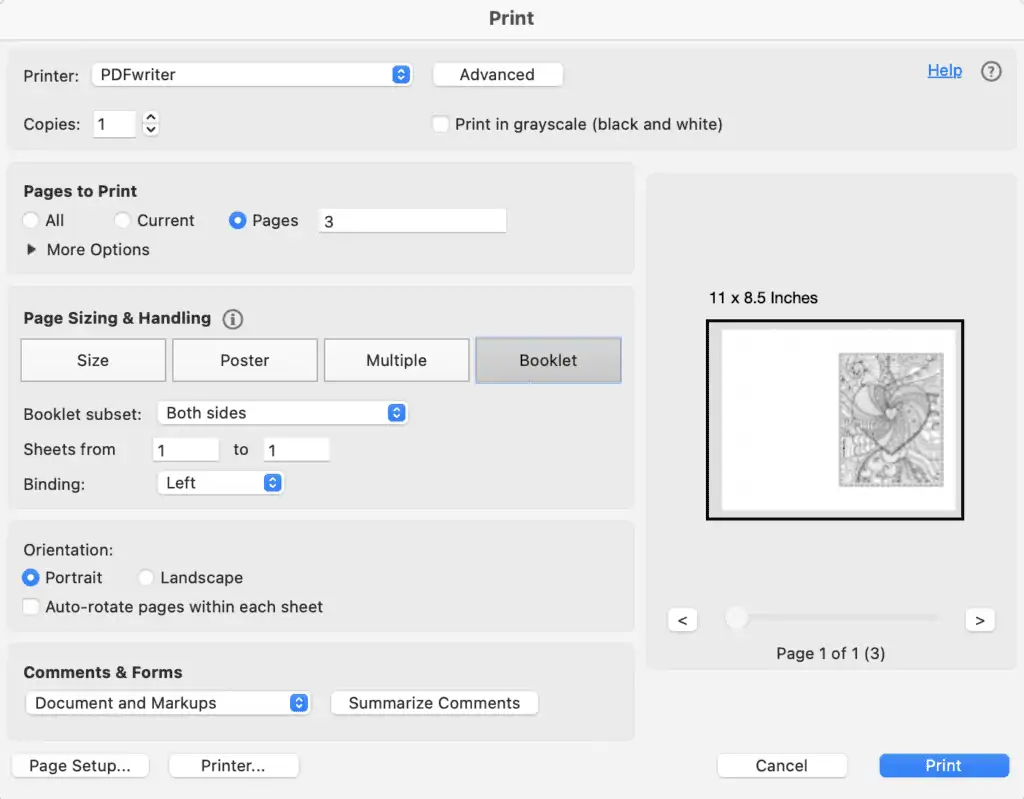Choose Portrait orientation
The image size is (1024, 799).
(31, 578)
